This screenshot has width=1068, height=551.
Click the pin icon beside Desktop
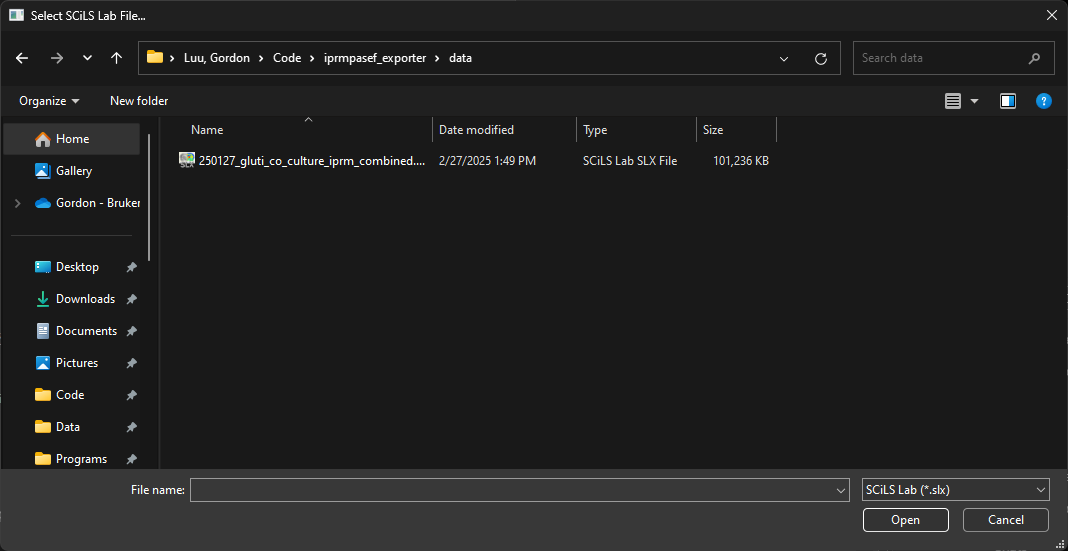[x=131, y=268]
